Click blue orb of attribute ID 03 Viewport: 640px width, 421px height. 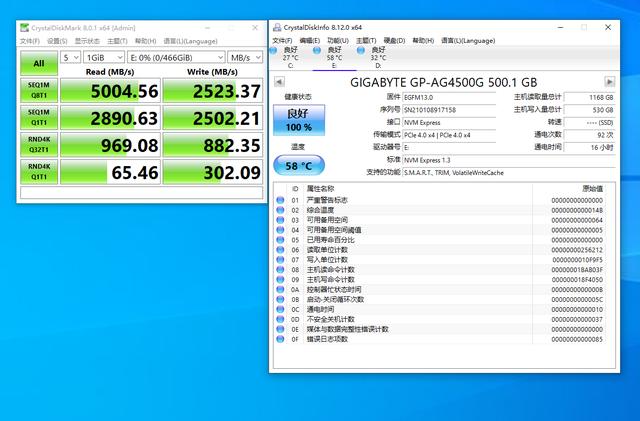[280, 220]
